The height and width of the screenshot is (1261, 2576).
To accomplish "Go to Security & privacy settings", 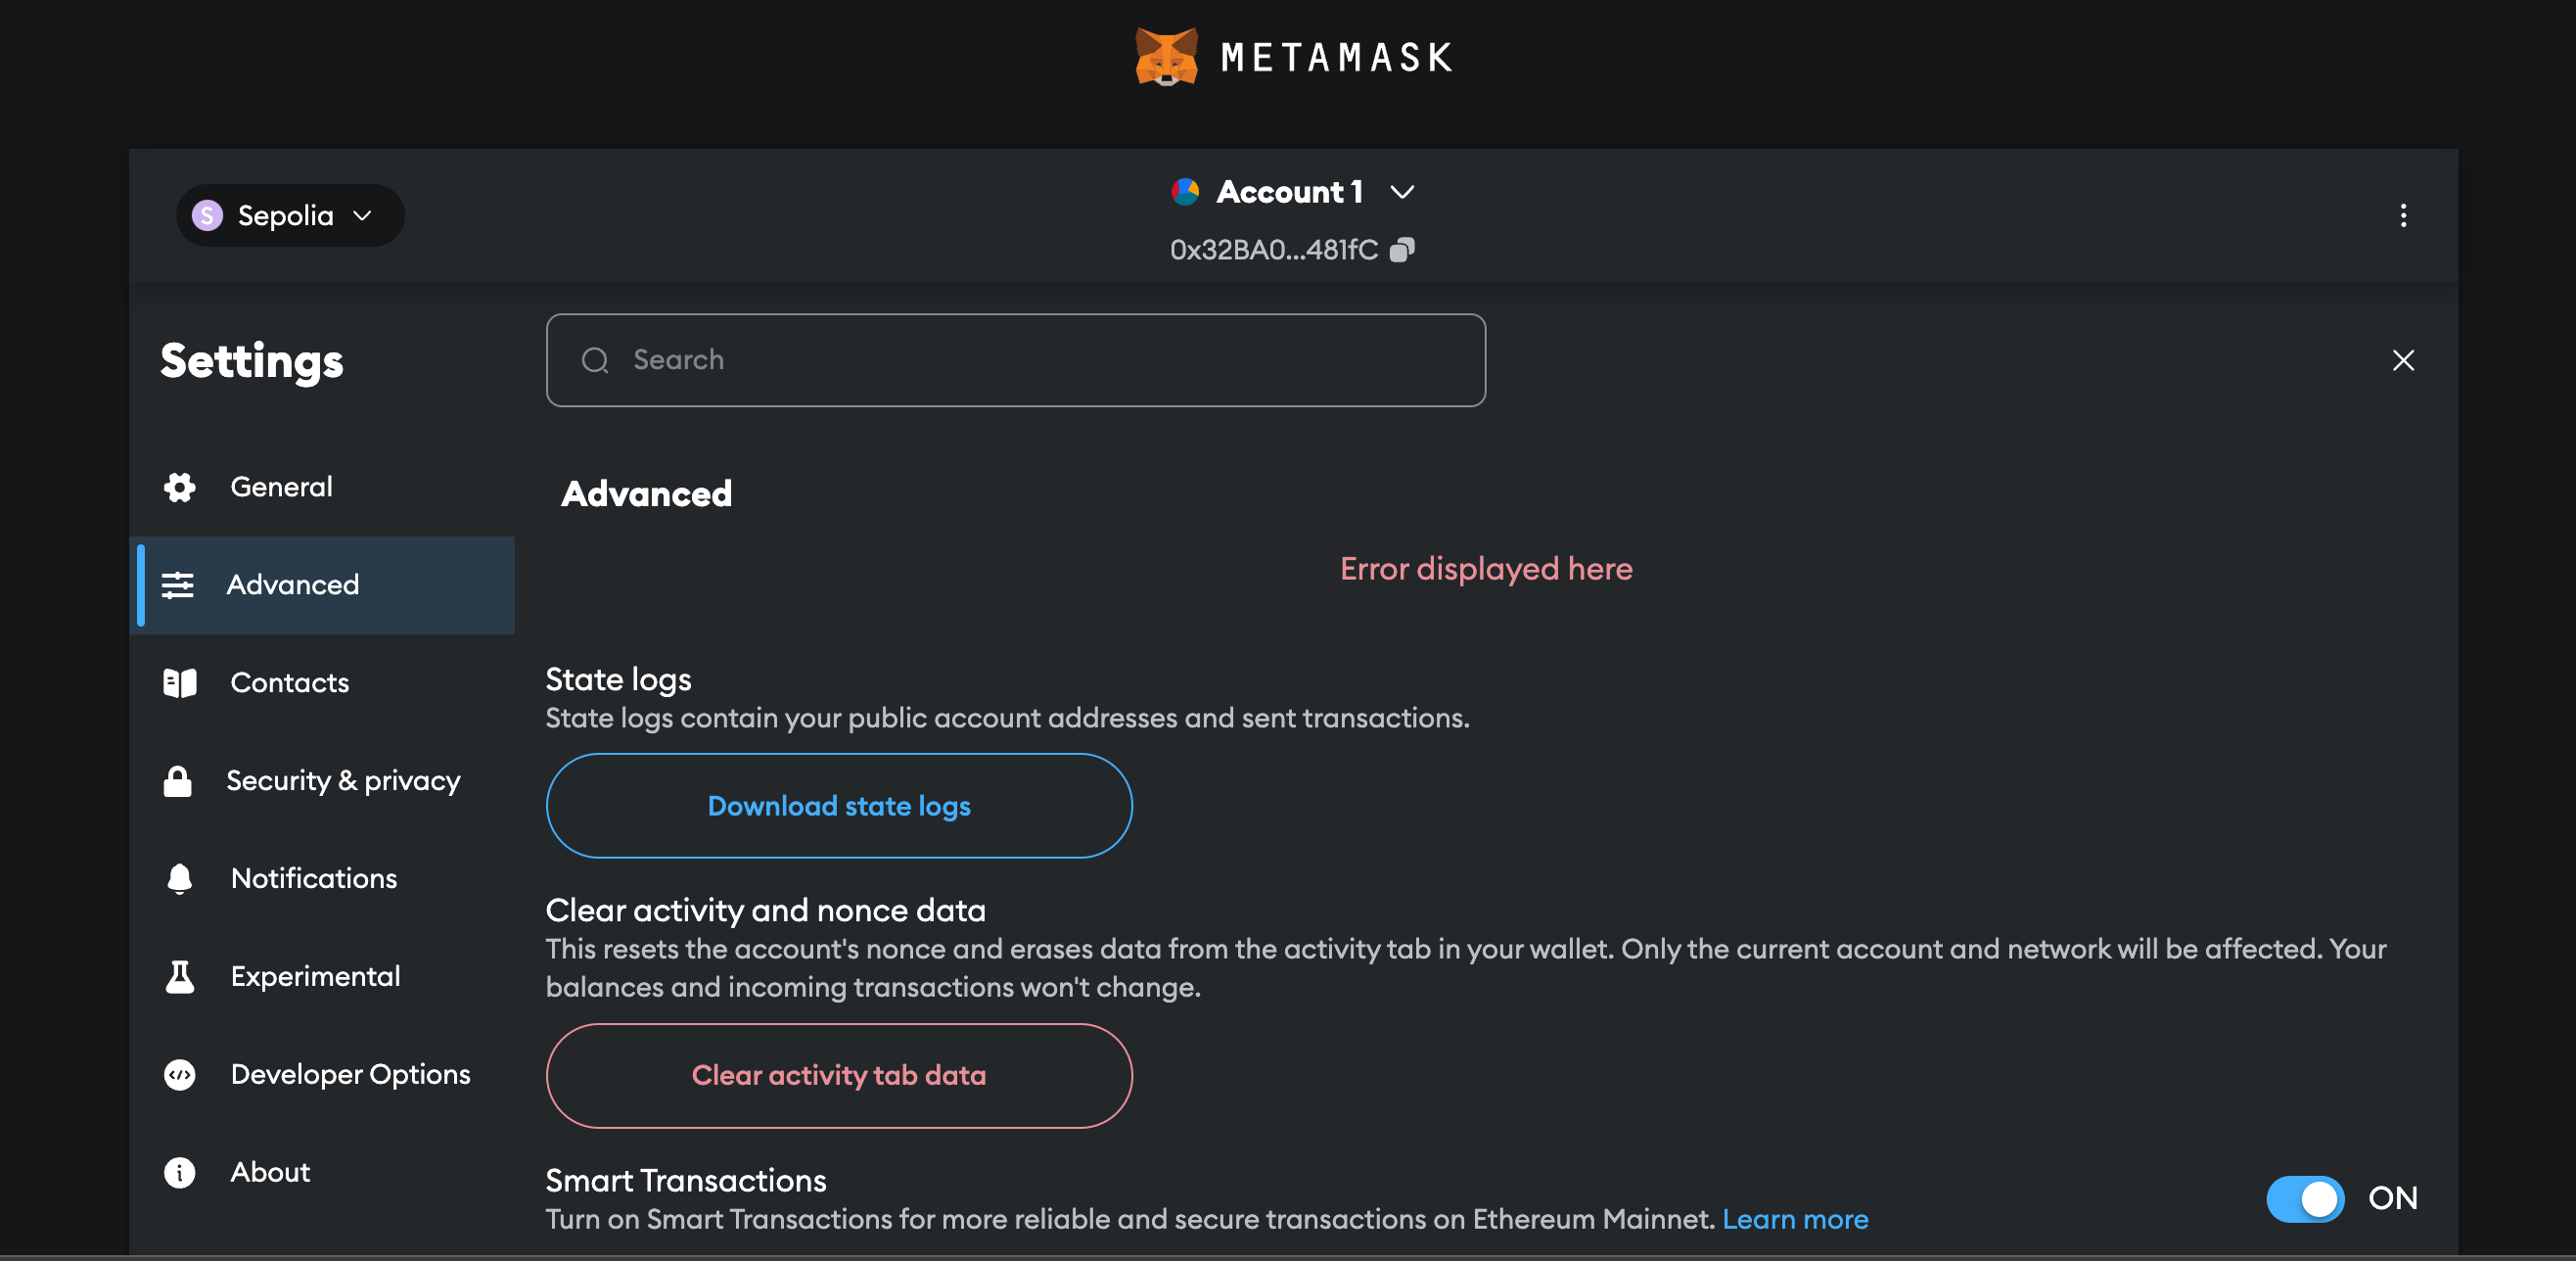I will (x=322, y=781).
